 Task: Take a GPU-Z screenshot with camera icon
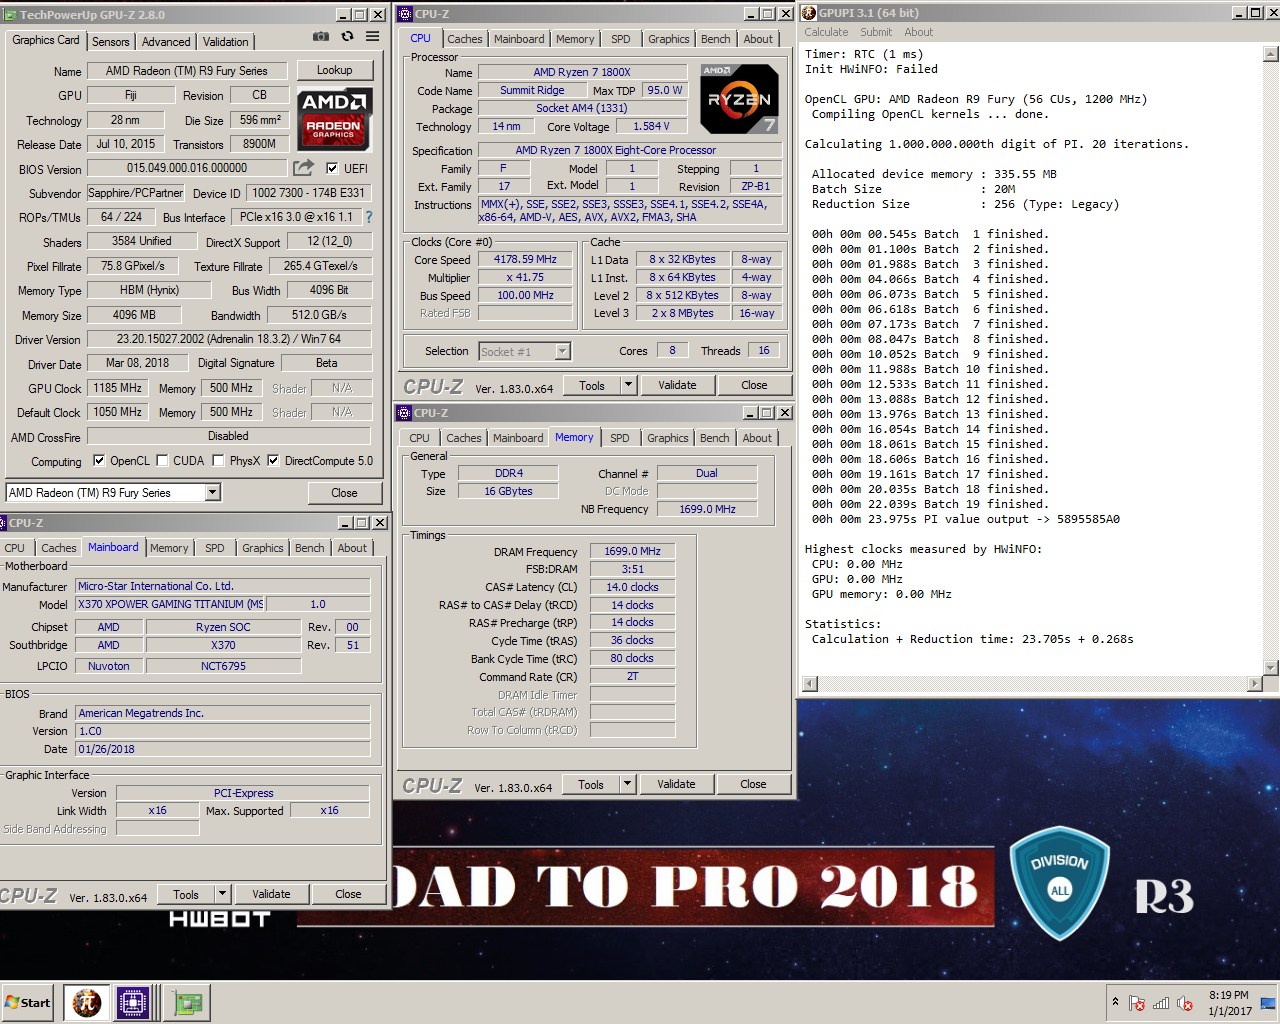pyautogui.click(x=320, y=37)
